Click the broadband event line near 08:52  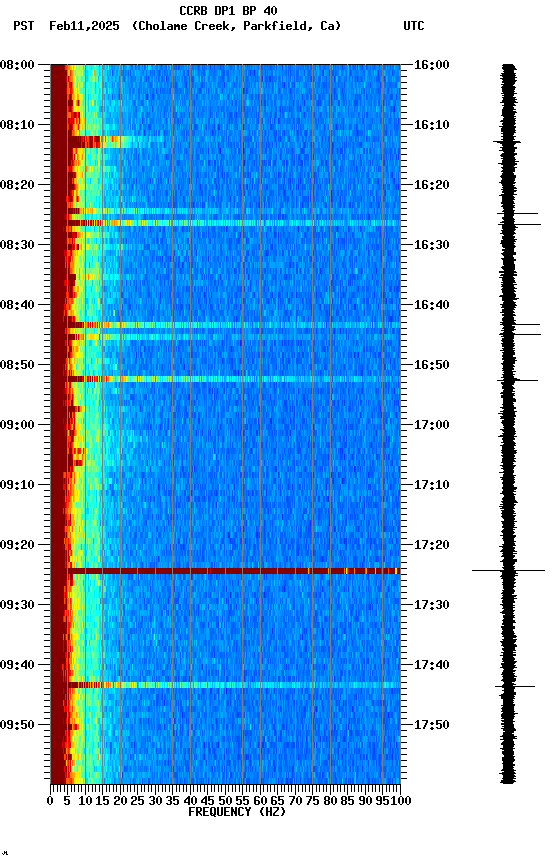[234, 380]
